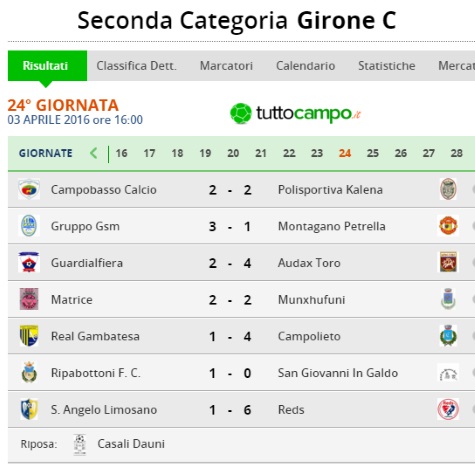Go to the Statistiche tab
This screenshot has width=475, height=468.
(387, 66)
